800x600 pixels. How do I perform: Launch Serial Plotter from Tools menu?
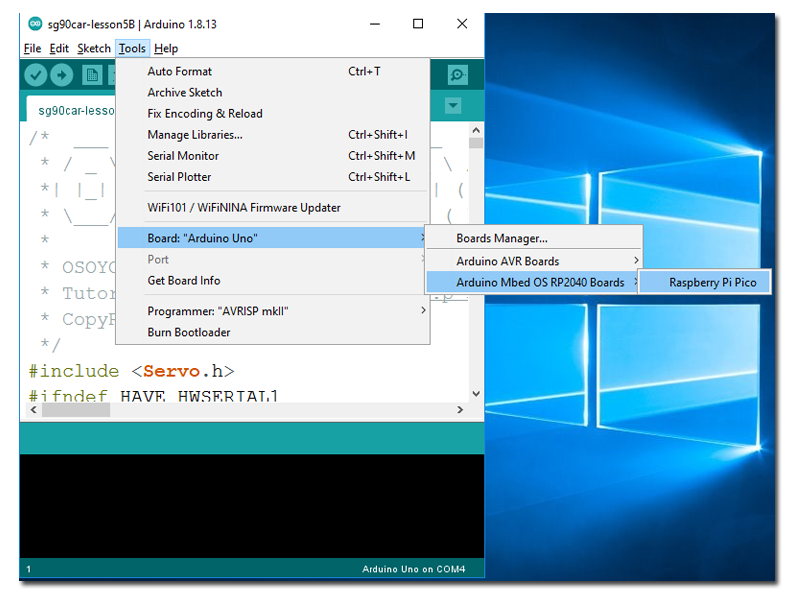[x=272, y=177]
